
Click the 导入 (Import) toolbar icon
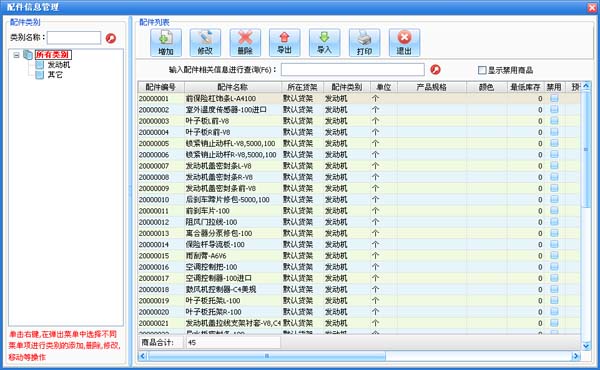pos(324,42)
